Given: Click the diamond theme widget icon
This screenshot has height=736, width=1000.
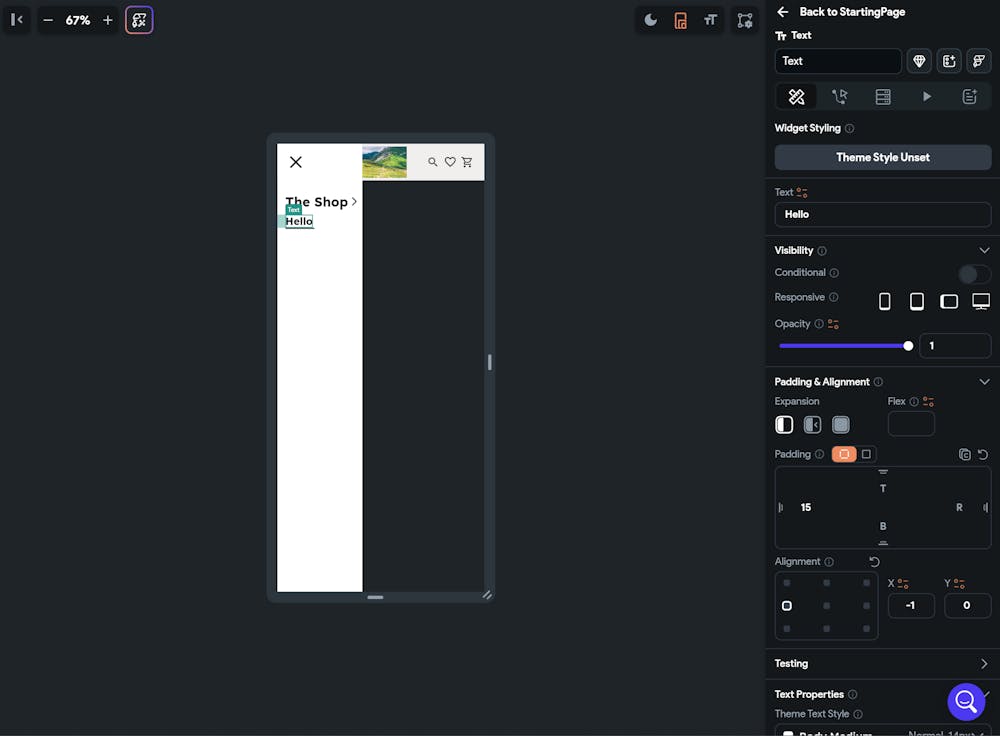Looking at the screenshot, I should click(x=919, y=61).
